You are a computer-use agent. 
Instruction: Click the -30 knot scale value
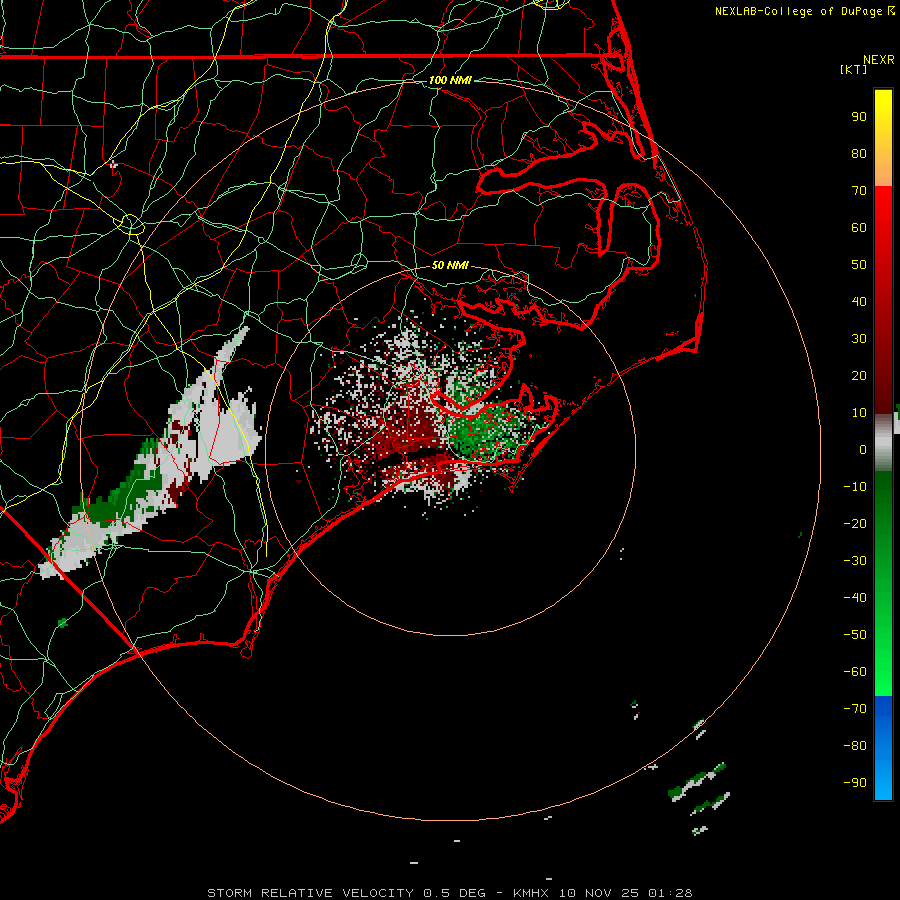pyautogui.click(x=855, y=561)
